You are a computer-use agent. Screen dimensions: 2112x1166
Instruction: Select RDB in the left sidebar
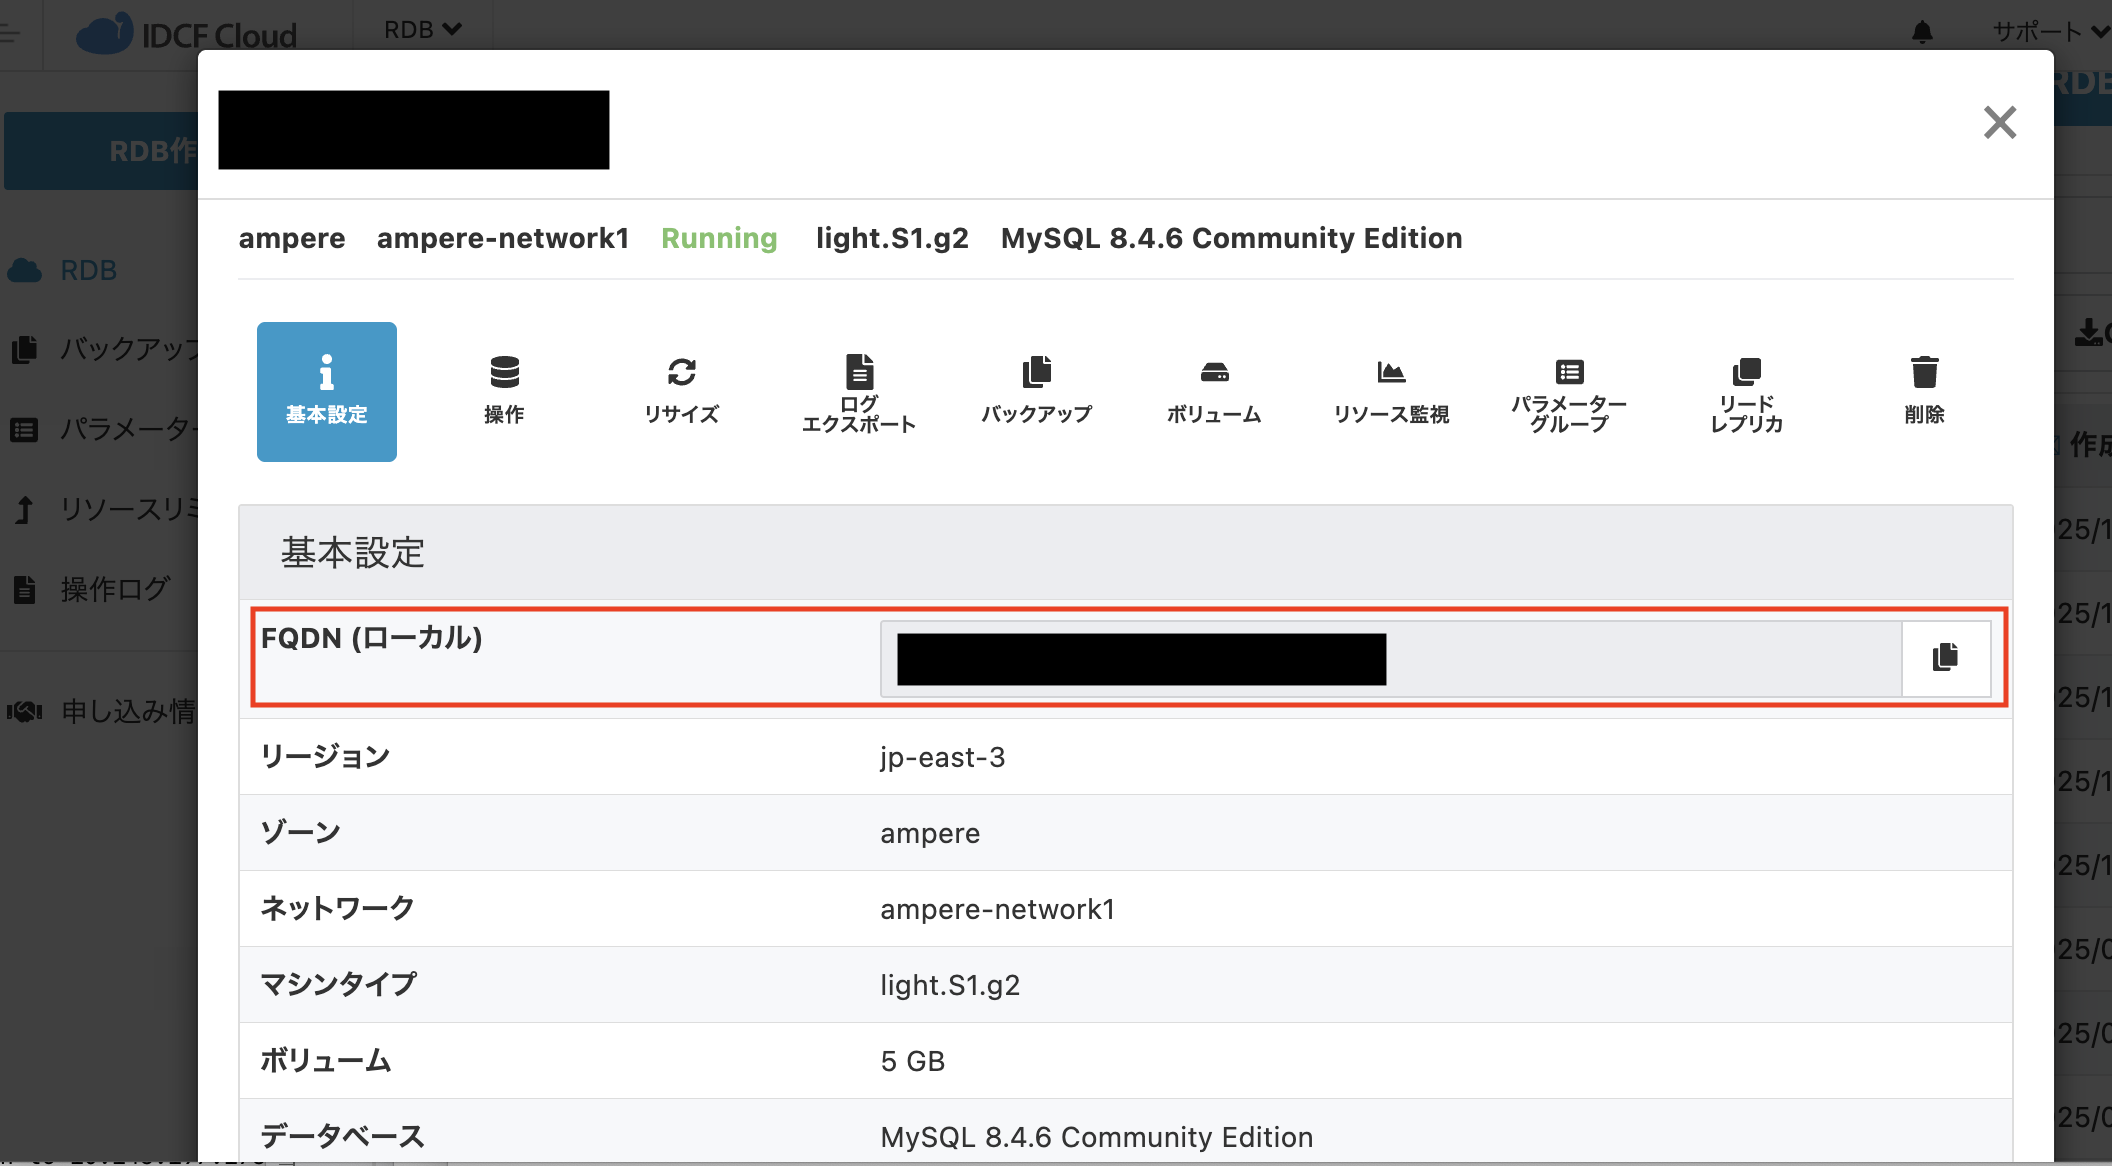(x=88, y=270)
